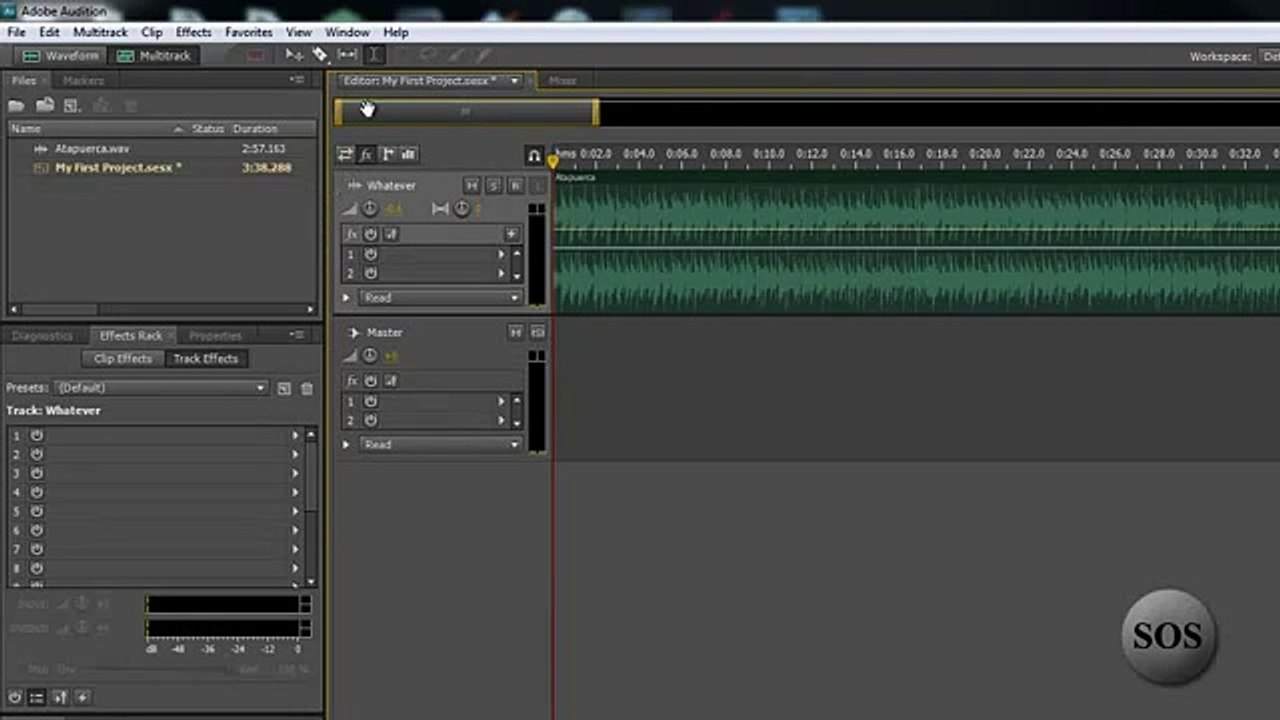The image size is (1280, 720).
Task: Switch to Waveform editor view
Action: (61, 56)
